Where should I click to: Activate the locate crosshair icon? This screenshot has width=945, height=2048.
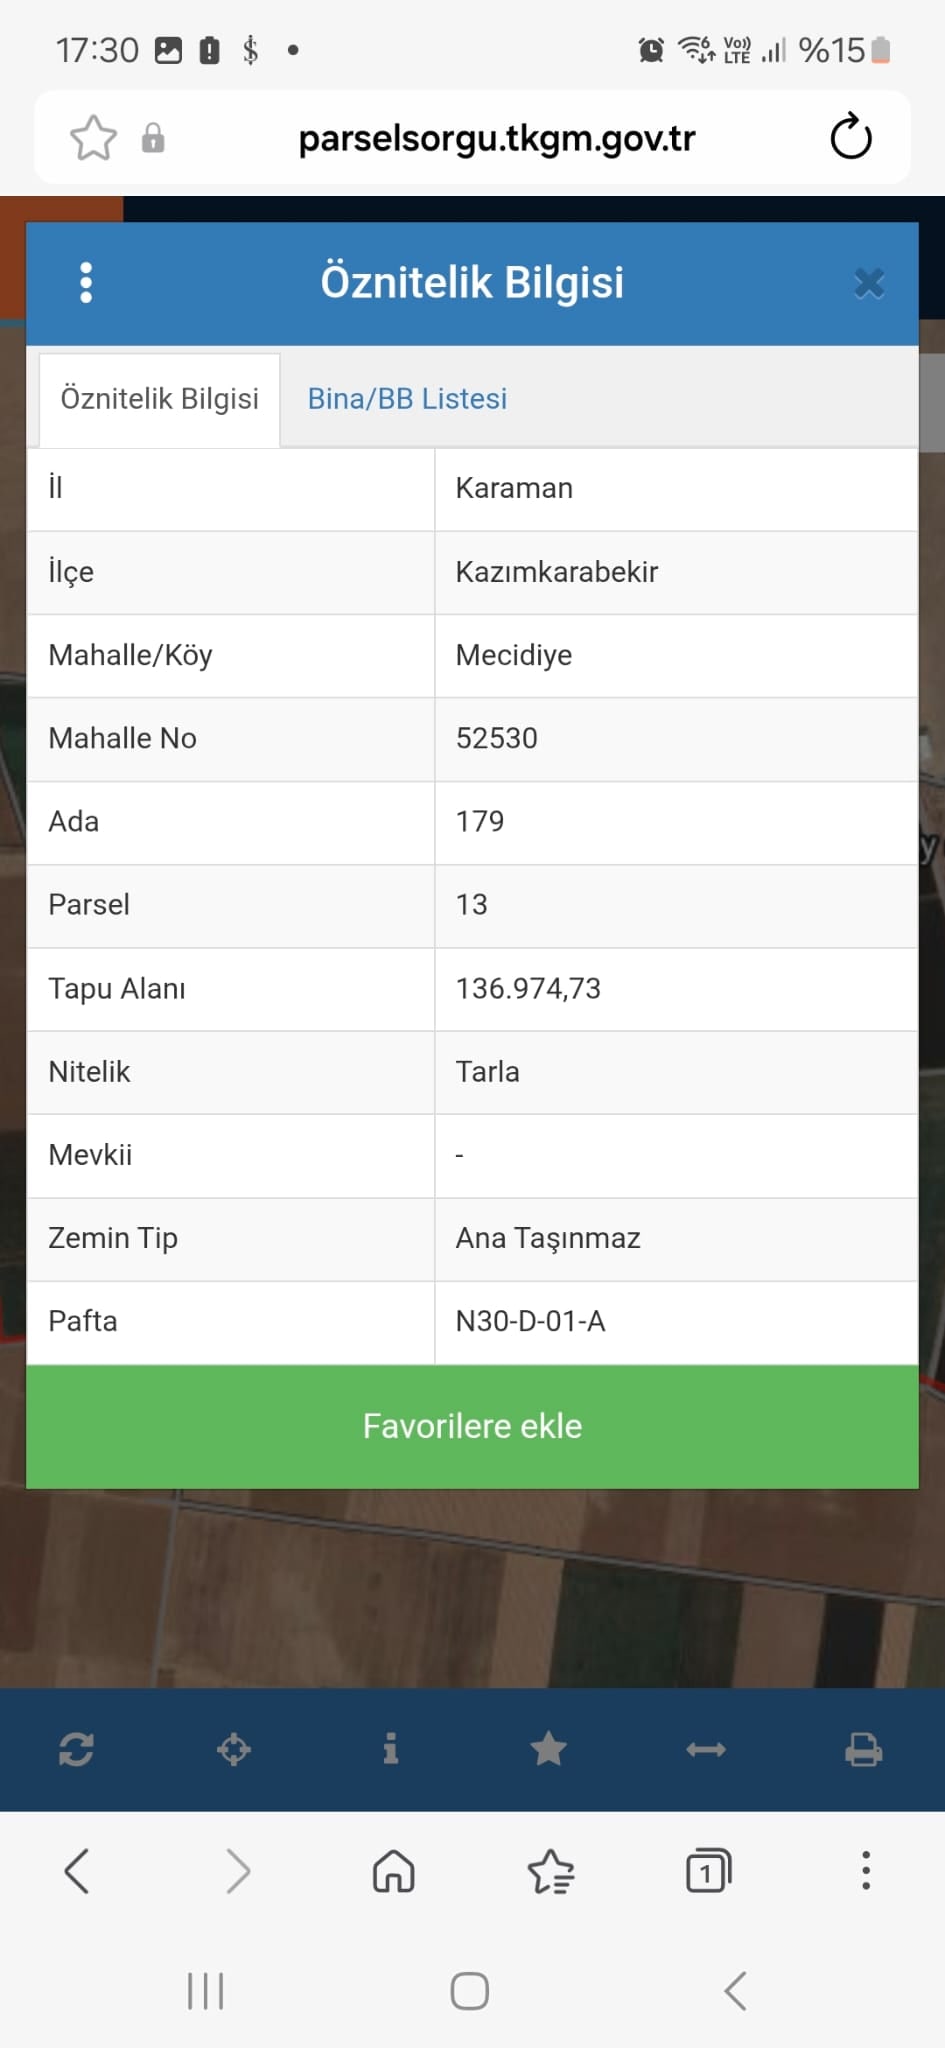[234, 1750]
